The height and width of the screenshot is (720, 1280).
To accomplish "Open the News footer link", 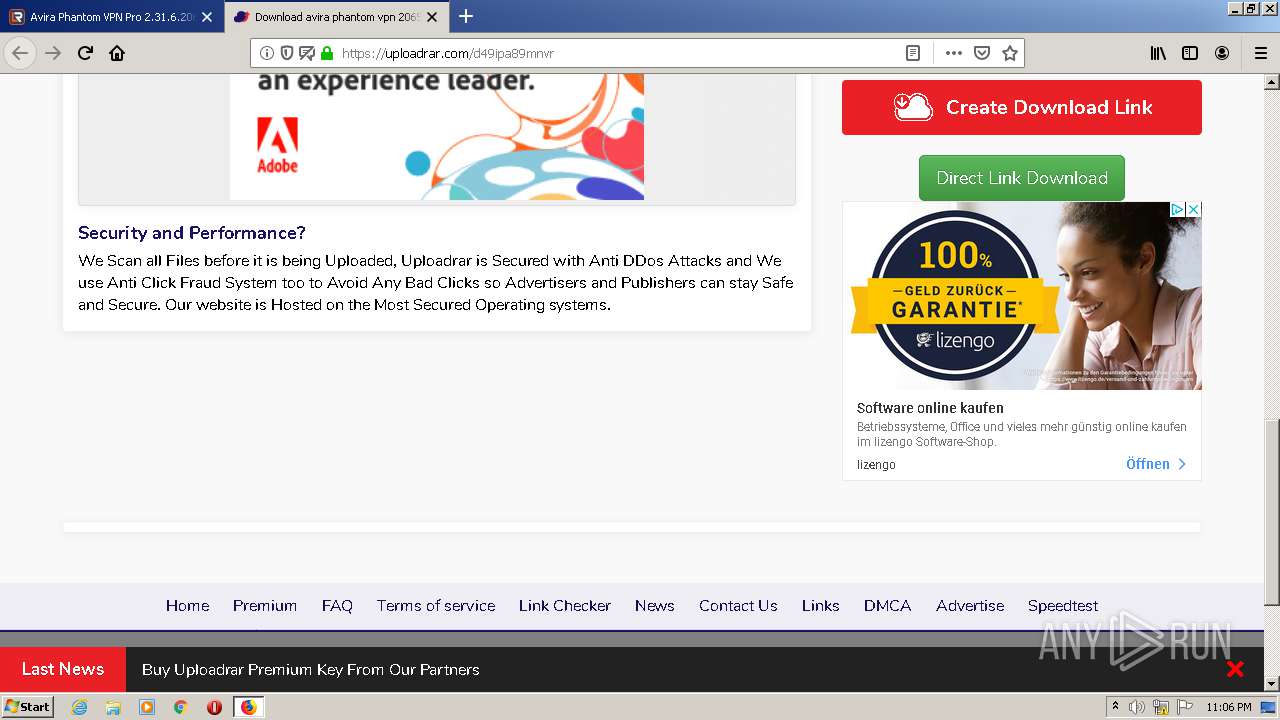I will point(655,606).
